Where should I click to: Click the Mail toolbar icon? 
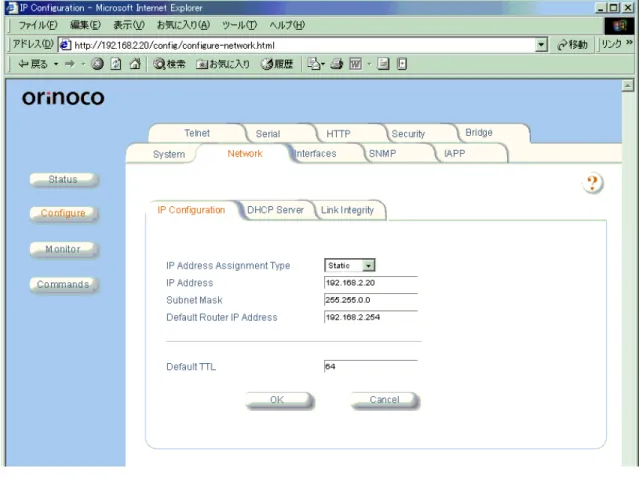pos(313,64)
